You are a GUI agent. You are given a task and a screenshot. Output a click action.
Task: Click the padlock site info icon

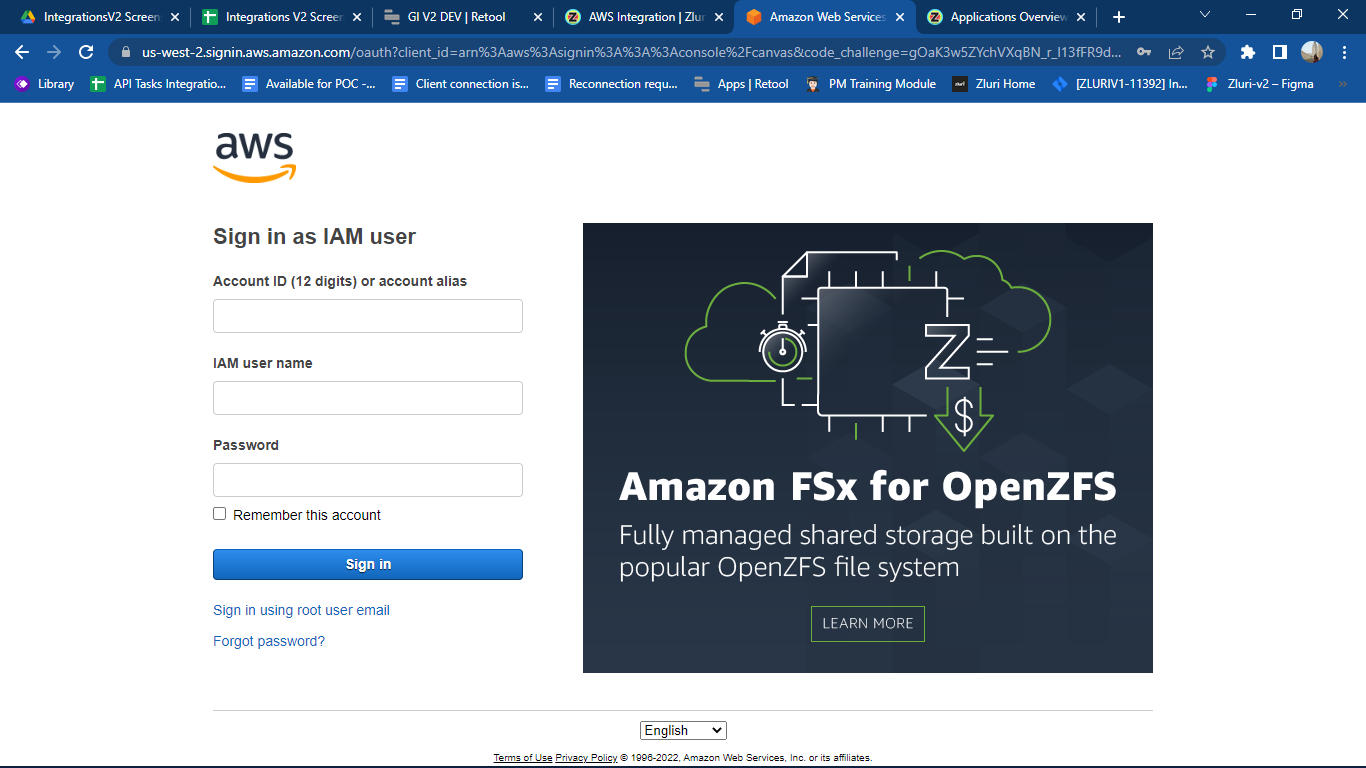point(125,52)
